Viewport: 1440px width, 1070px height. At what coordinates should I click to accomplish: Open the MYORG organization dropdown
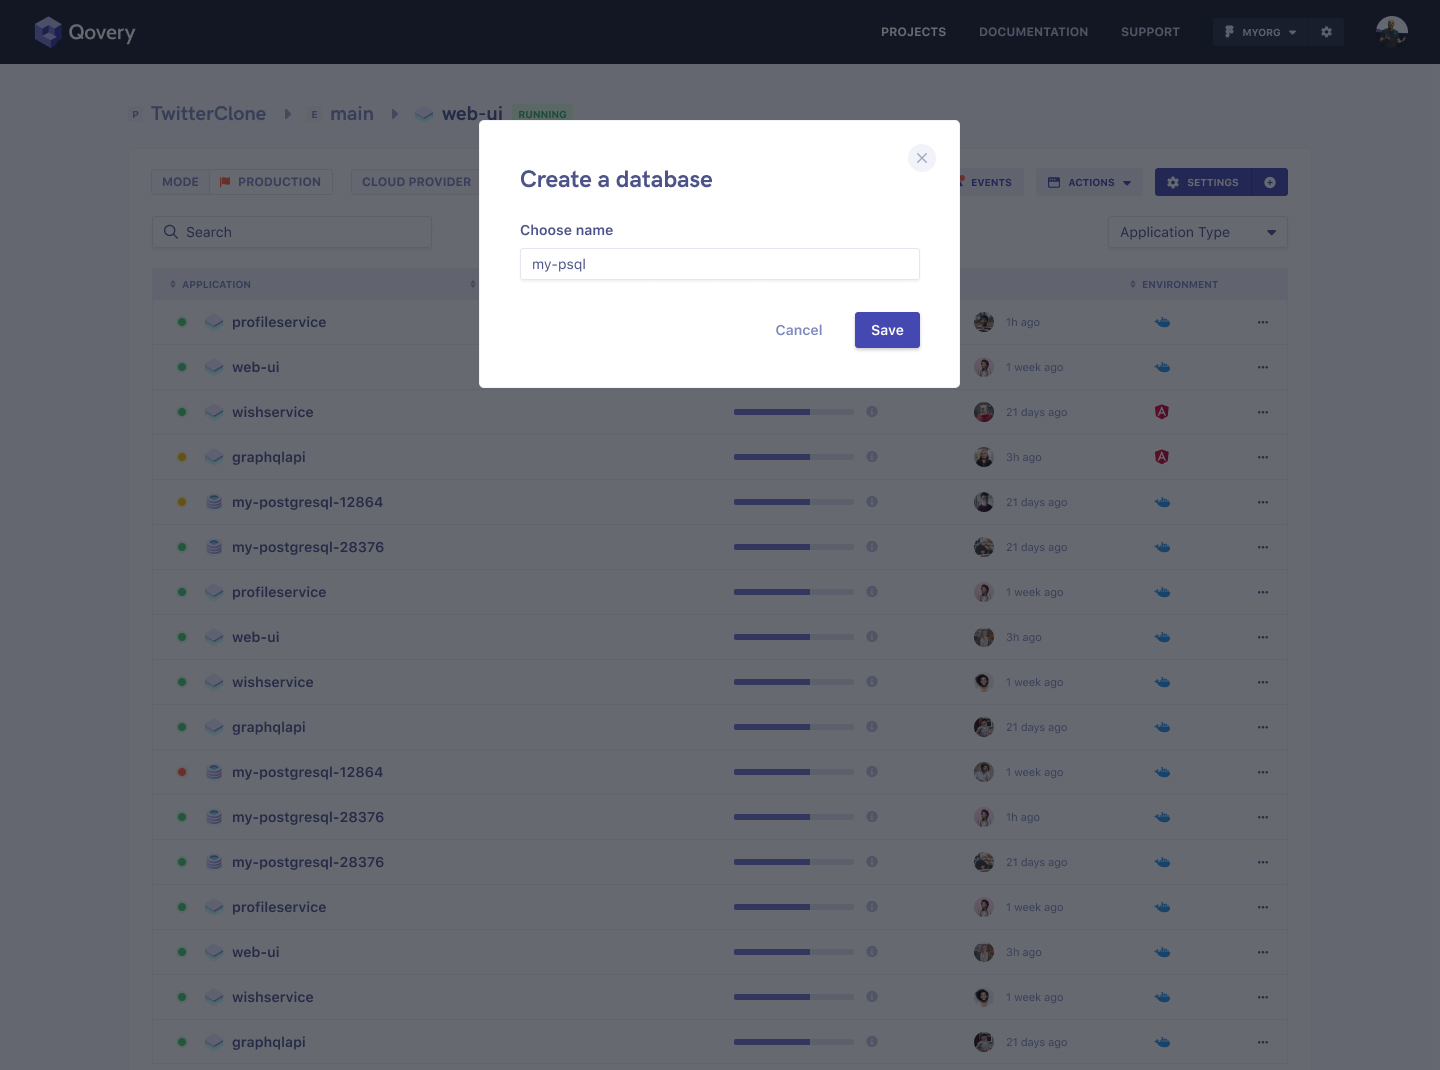click(1260, 32)
